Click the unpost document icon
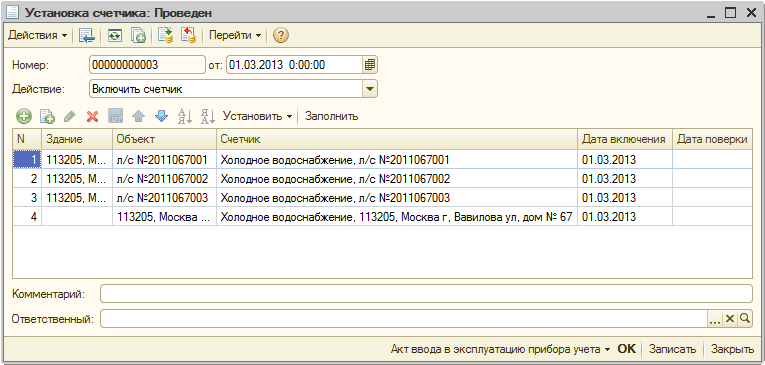 188,36
